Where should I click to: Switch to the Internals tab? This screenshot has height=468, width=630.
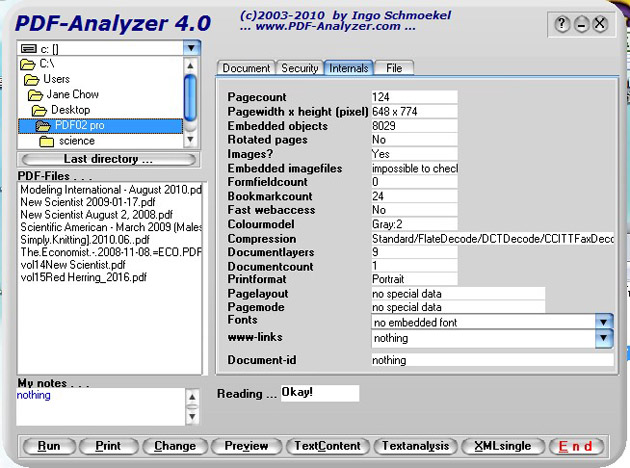click(349, 68)
